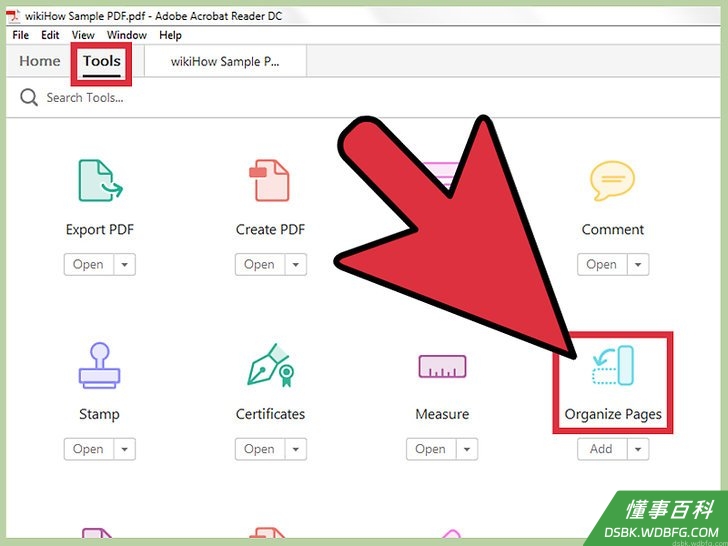The height and width of the screenshot is (546, 728).
Task: Switch to the Home tab
Action: click(x=39, y=61)
